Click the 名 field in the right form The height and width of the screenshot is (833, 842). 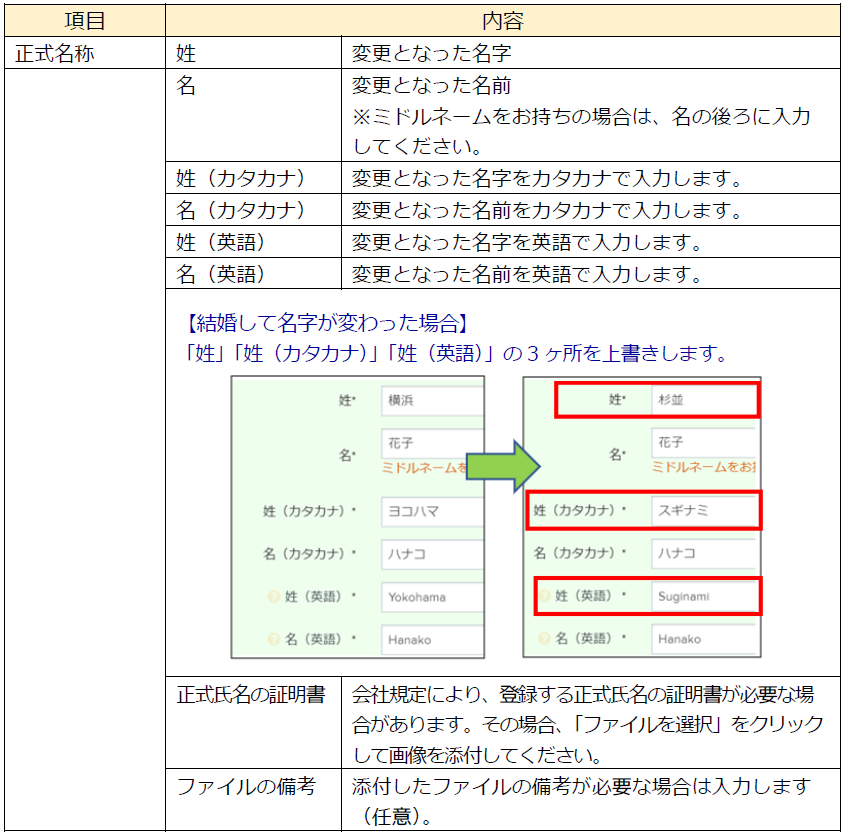point(703,442)
